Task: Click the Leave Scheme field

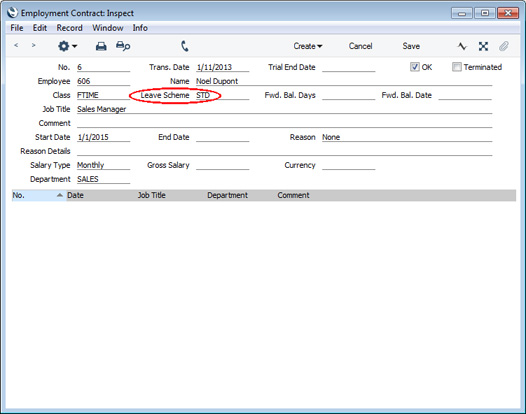Action: [222, 95]
